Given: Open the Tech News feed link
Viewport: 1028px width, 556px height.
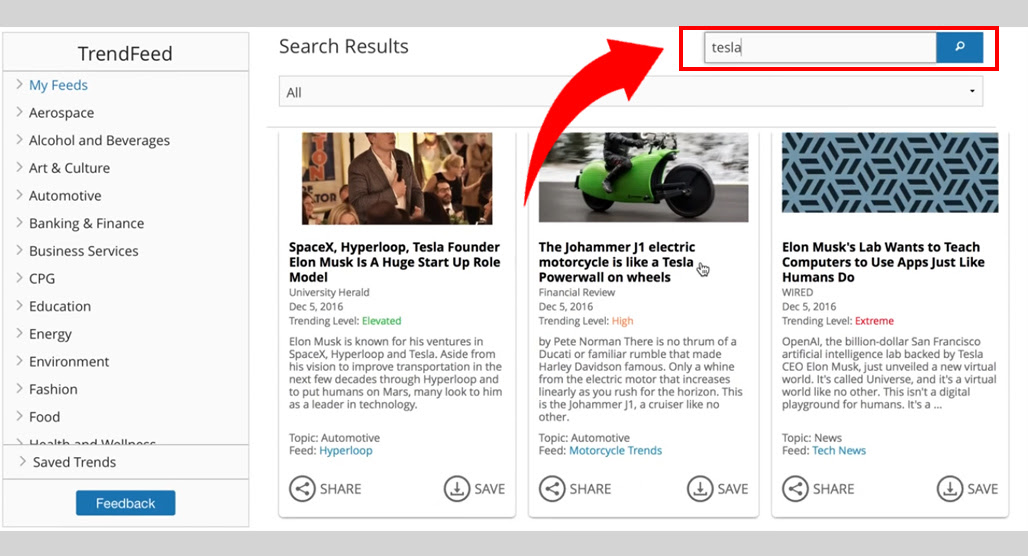Looking at the screenshot, I should [x=839, y=450].
